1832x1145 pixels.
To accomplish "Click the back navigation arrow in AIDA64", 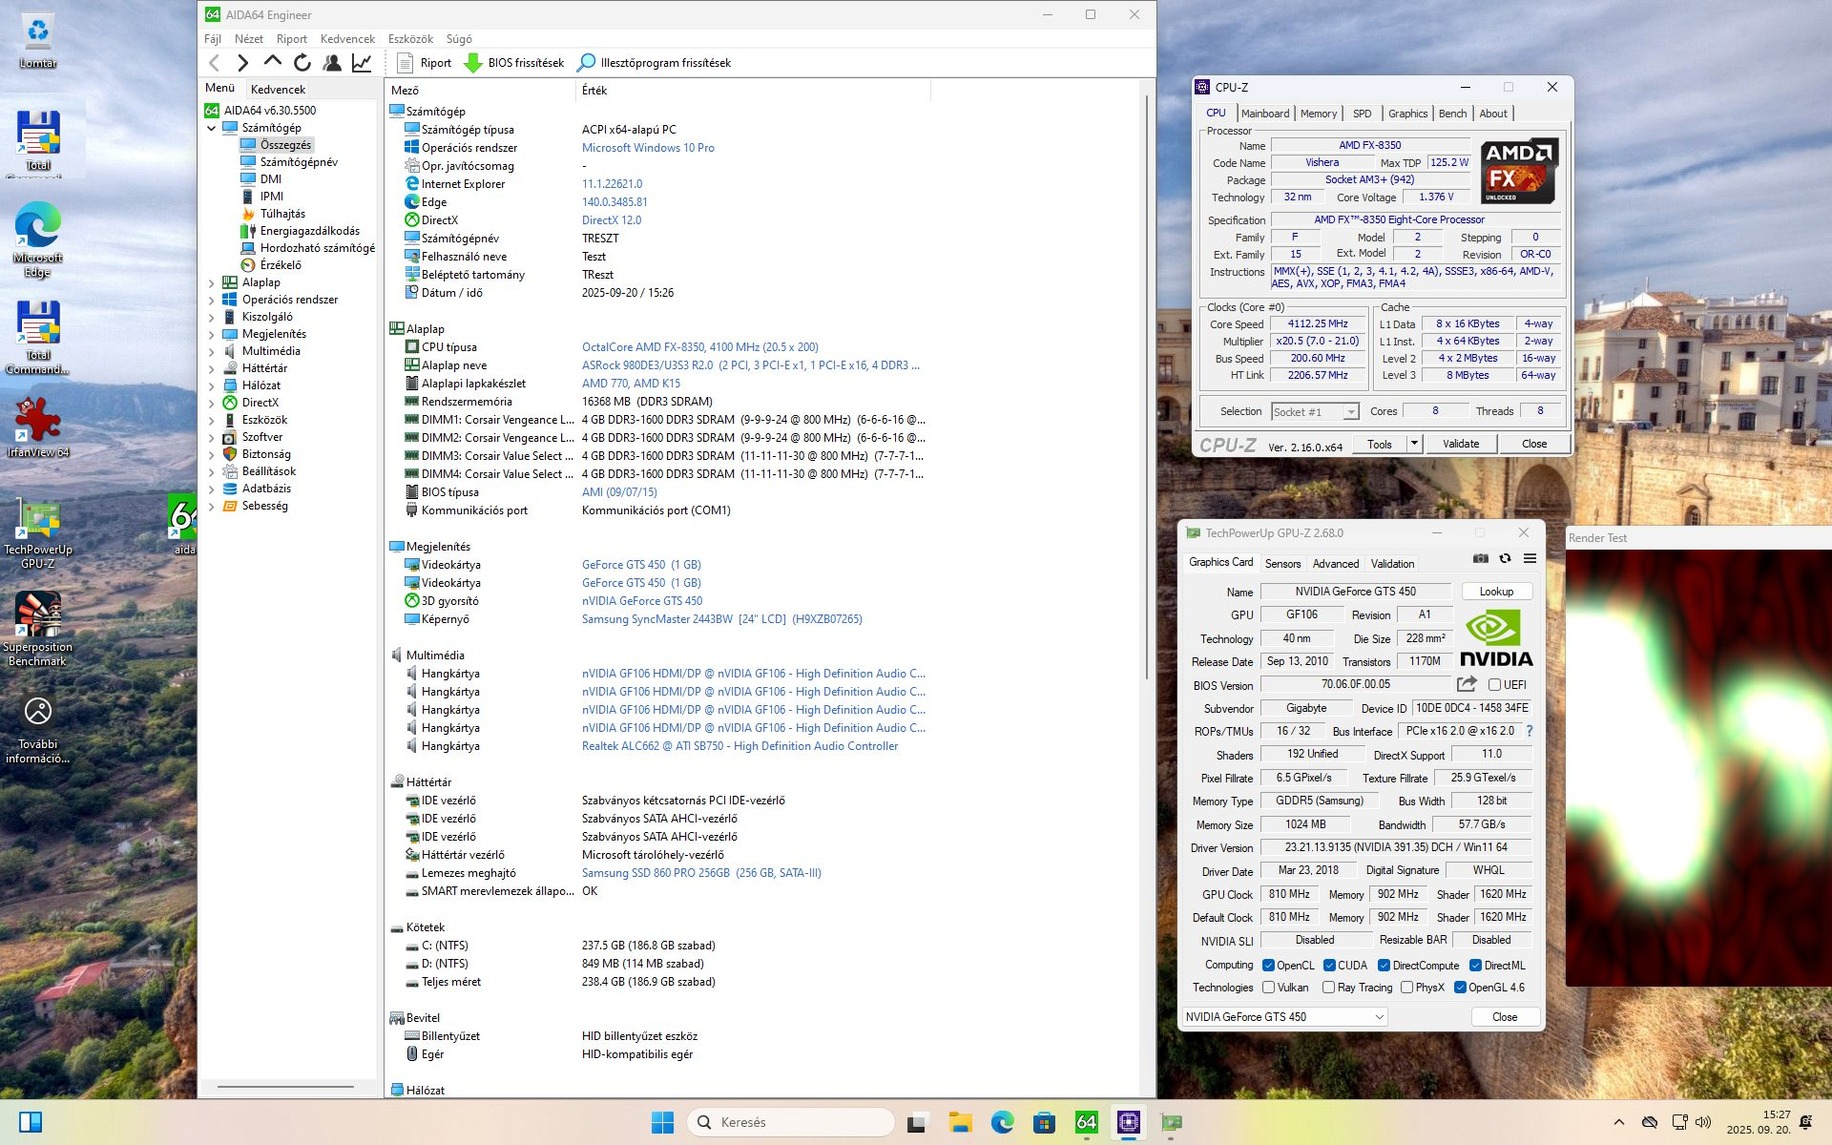I will pyautogui.click(x=215, y=63).
